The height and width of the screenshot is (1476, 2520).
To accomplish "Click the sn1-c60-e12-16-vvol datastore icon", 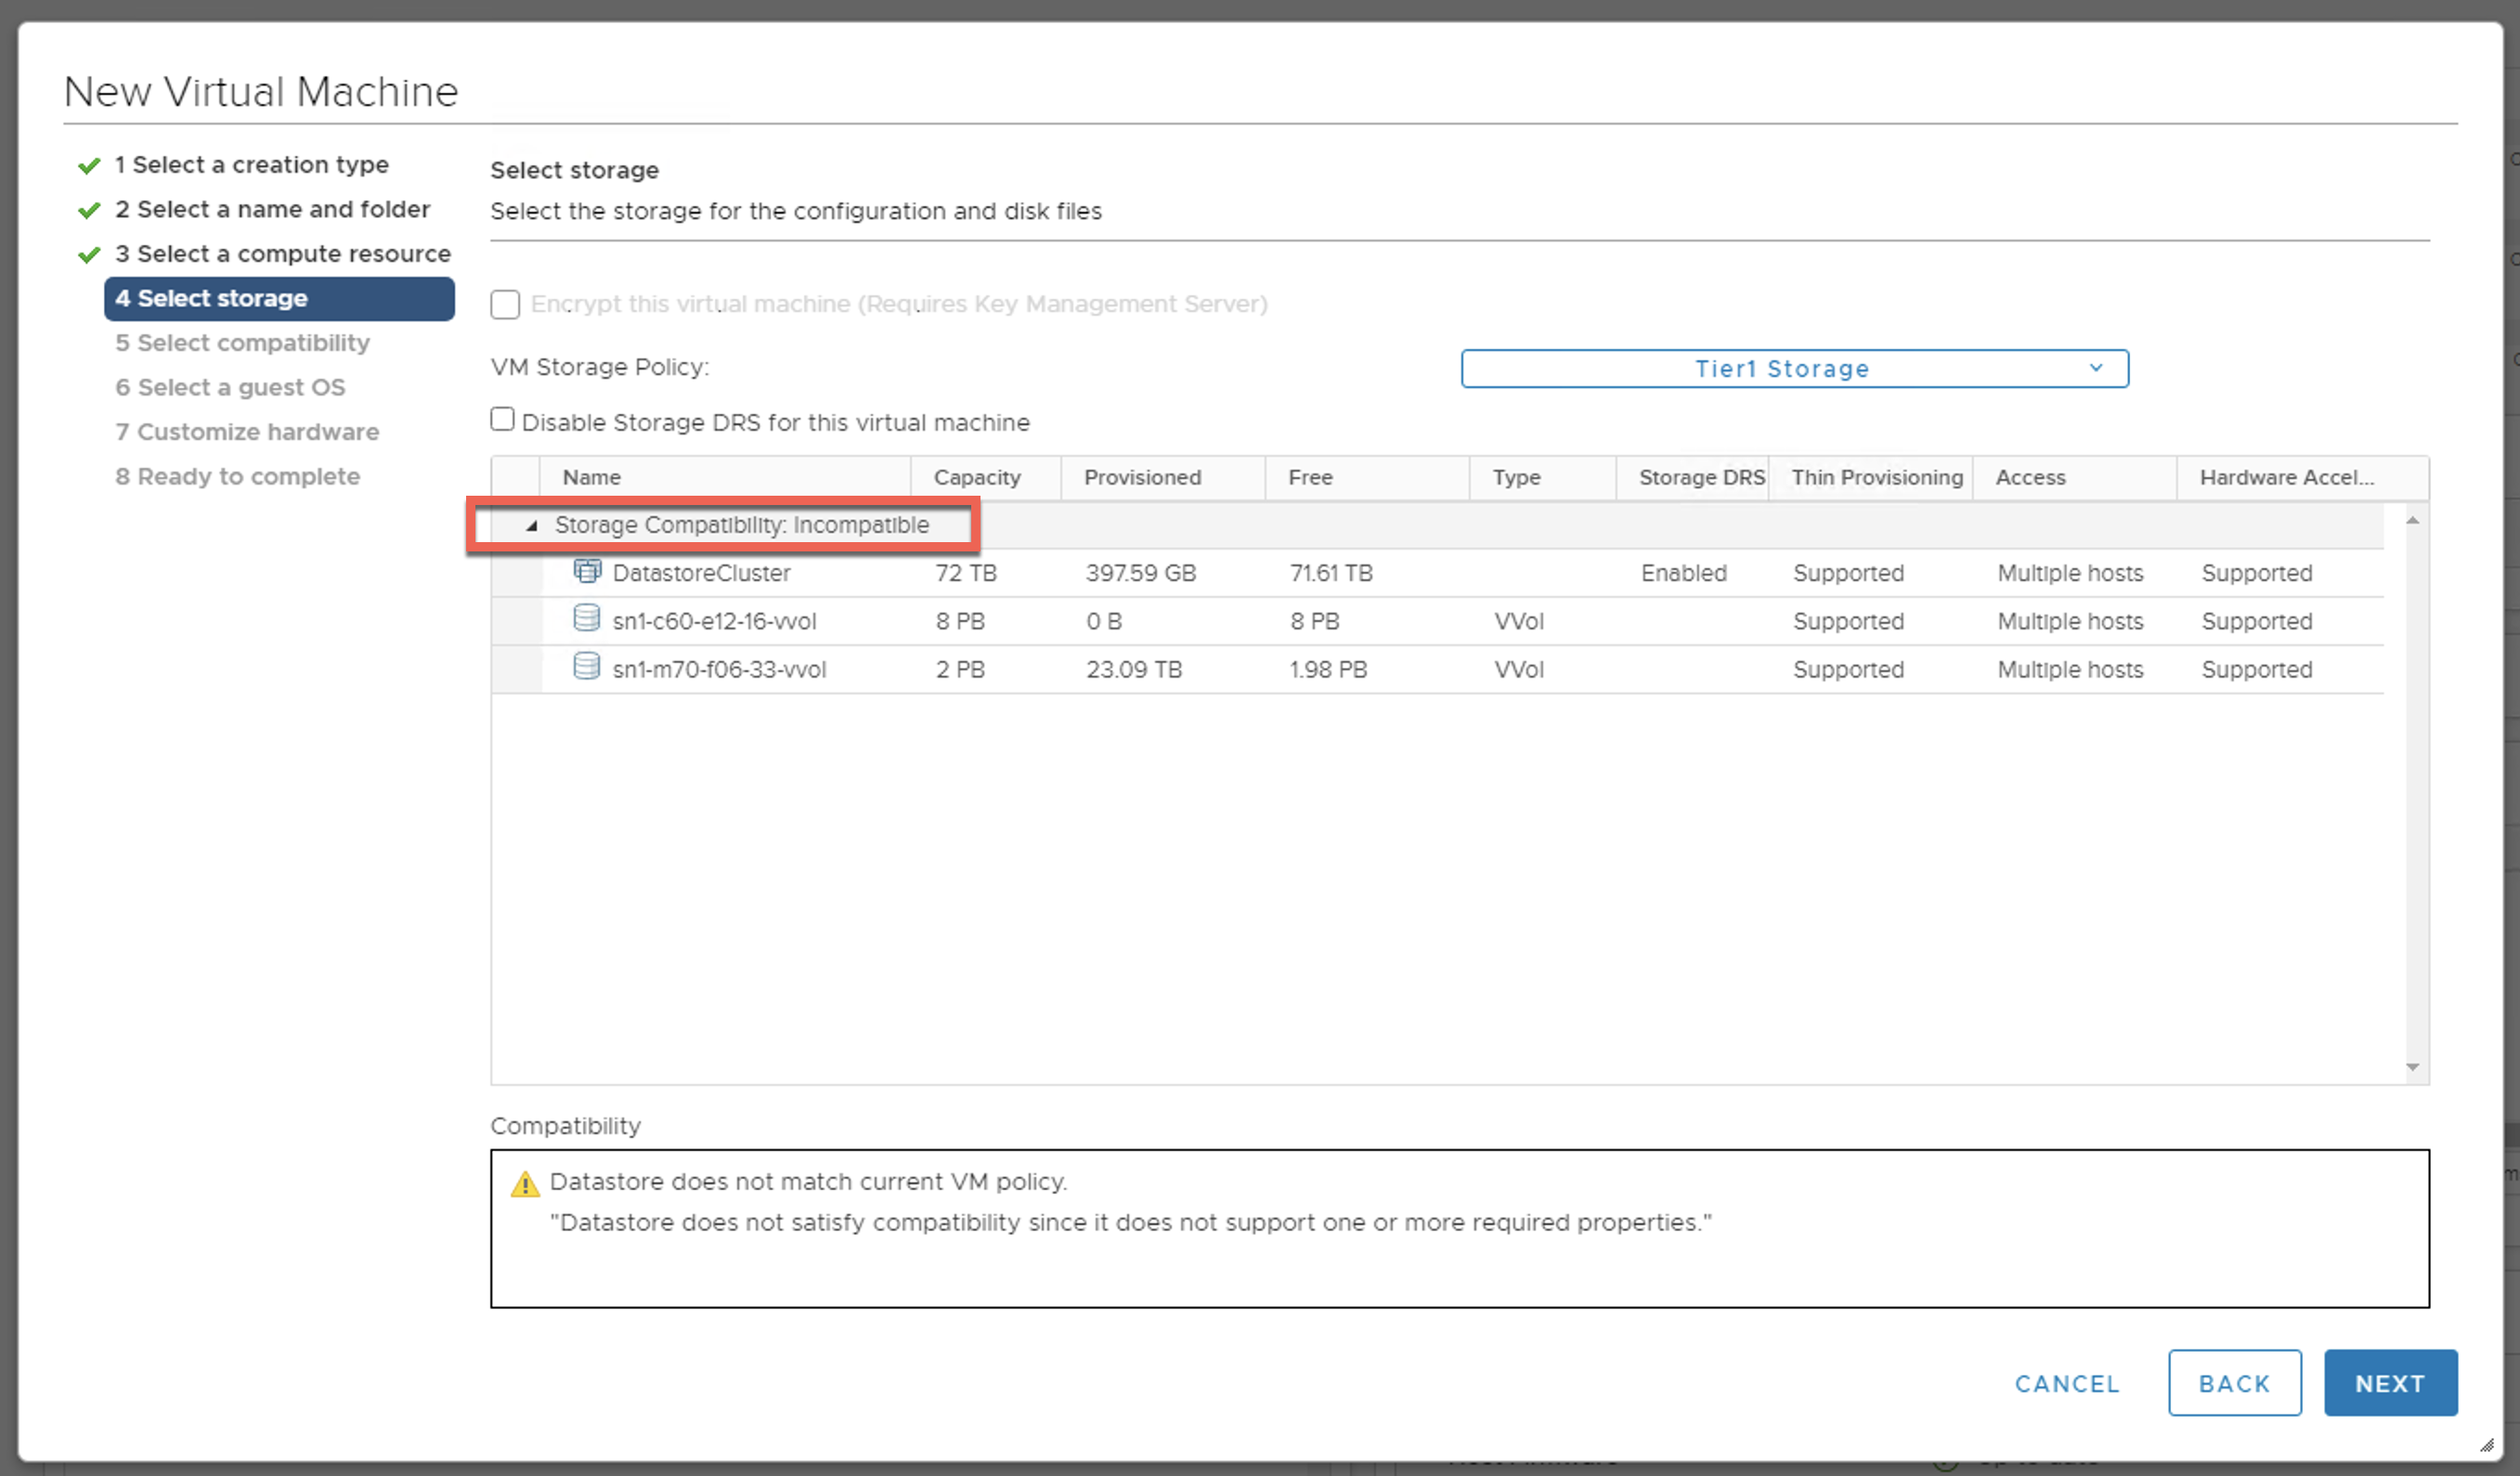I will [587, 619].
